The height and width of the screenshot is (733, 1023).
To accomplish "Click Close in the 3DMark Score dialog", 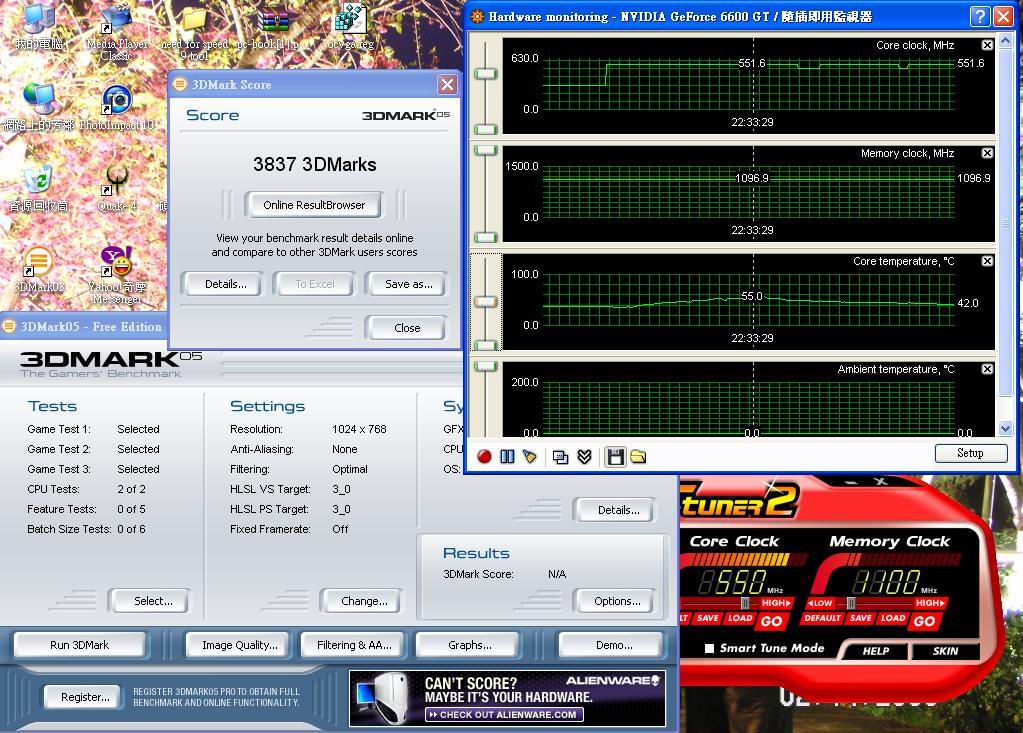I will (x=407, y=327).
